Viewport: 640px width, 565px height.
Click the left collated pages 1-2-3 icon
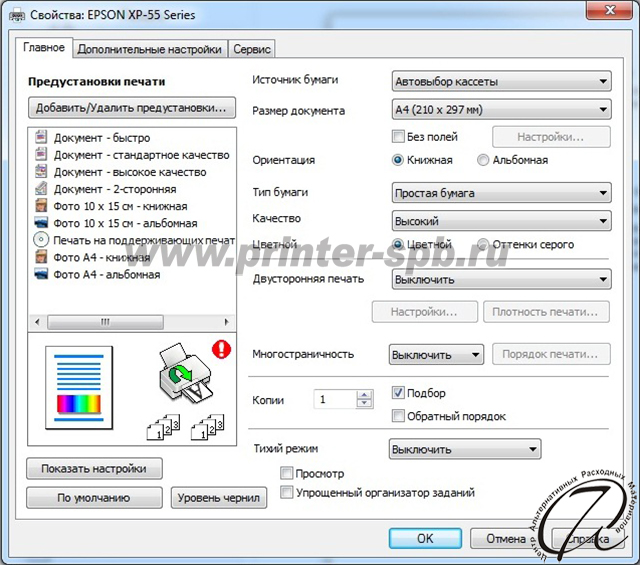(x=163, y=427)
